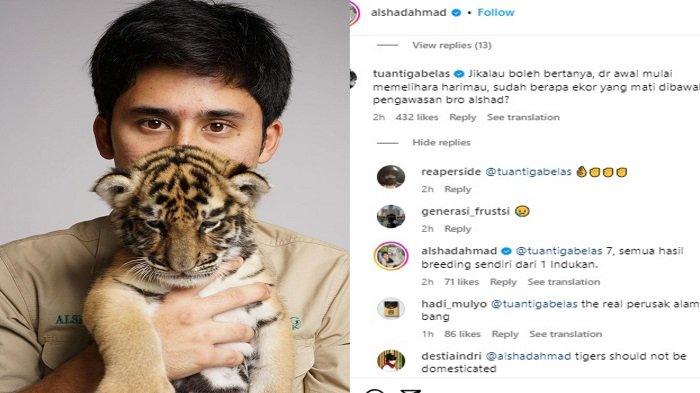This screenshot has height=393, width=700.
Task: Click verified badge next to alshadahmad header
Action: (456, 13)
